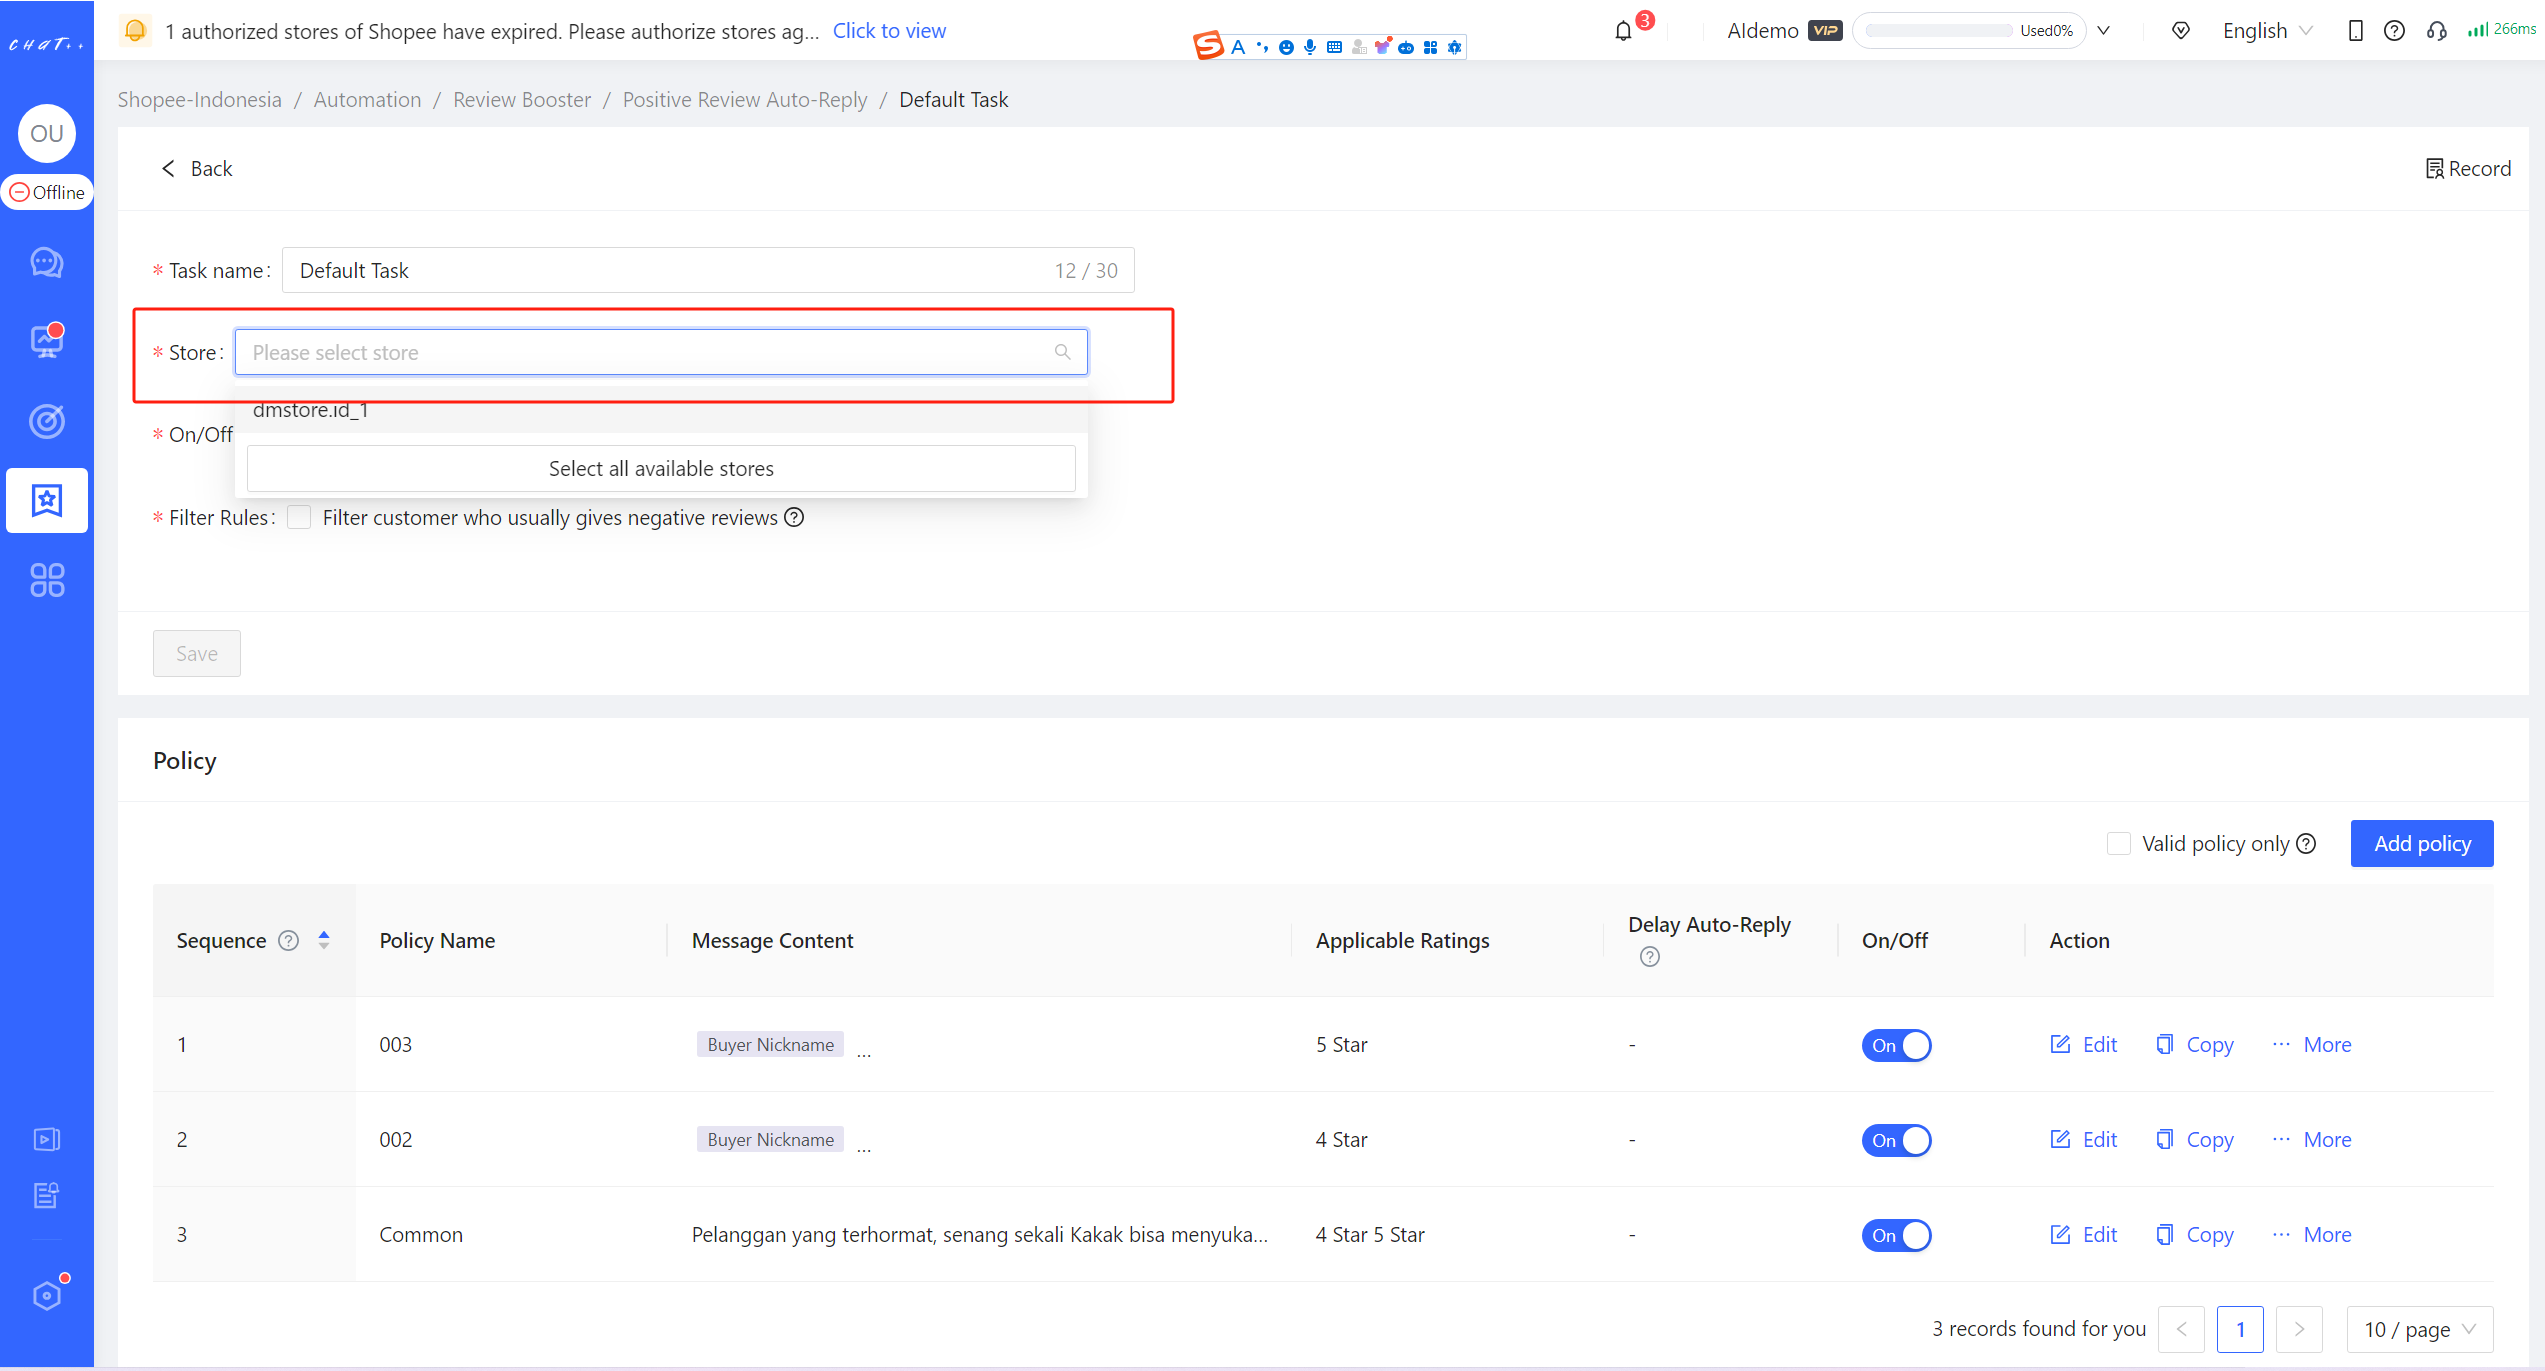Click the OU user avatar
Screen dimensions: 2545x1371
click(47, 133)
